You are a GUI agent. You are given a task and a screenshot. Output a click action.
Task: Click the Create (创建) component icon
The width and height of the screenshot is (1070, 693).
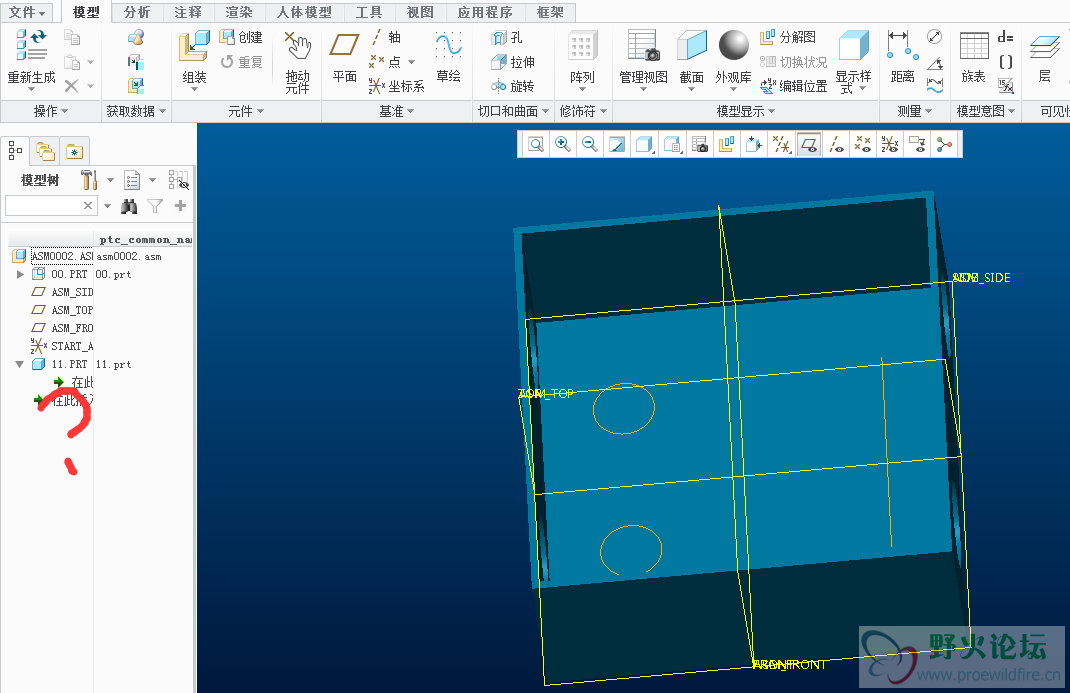(x=227, y=37)
